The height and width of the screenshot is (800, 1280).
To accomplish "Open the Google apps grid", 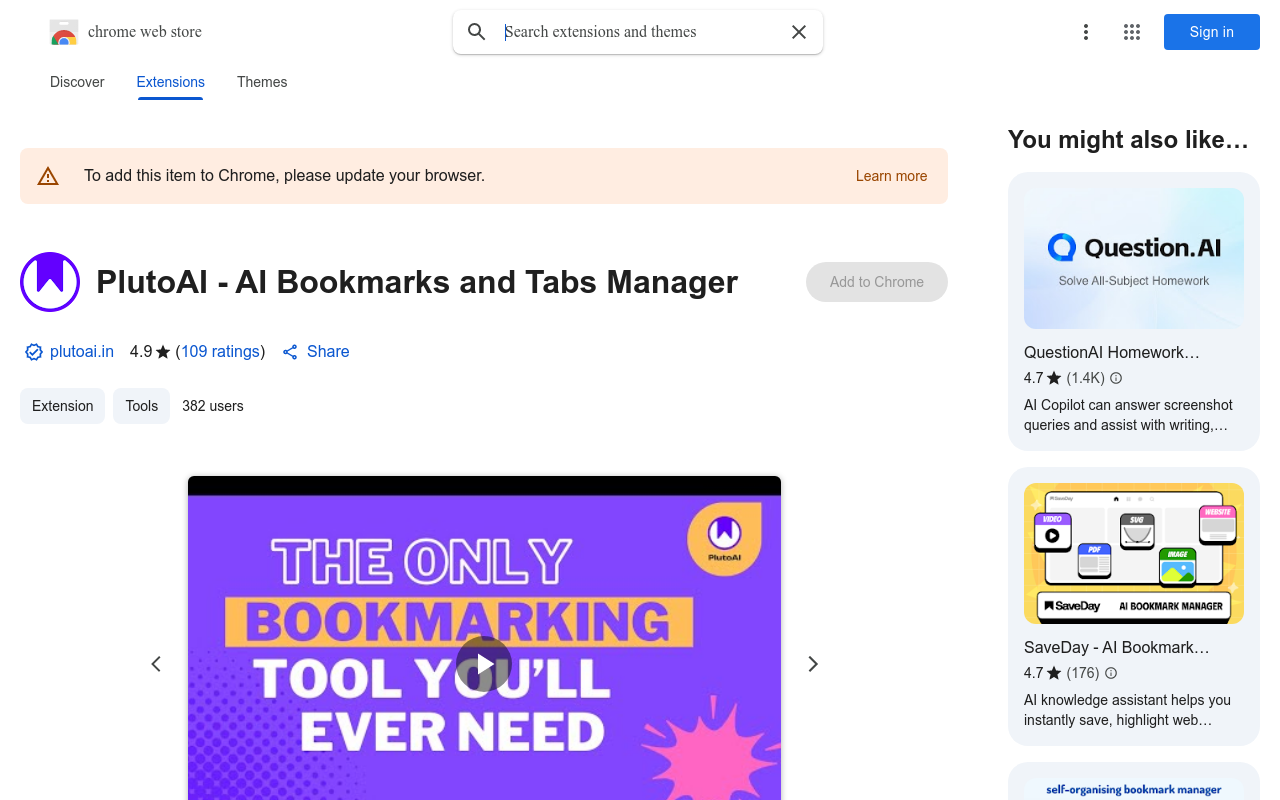I will coord(1132,32).
